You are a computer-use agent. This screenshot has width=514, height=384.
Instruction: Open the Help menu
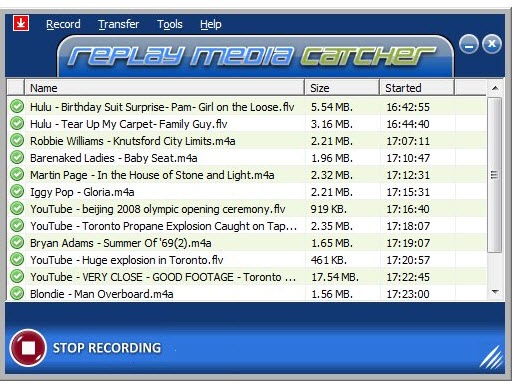coord(211,24)
